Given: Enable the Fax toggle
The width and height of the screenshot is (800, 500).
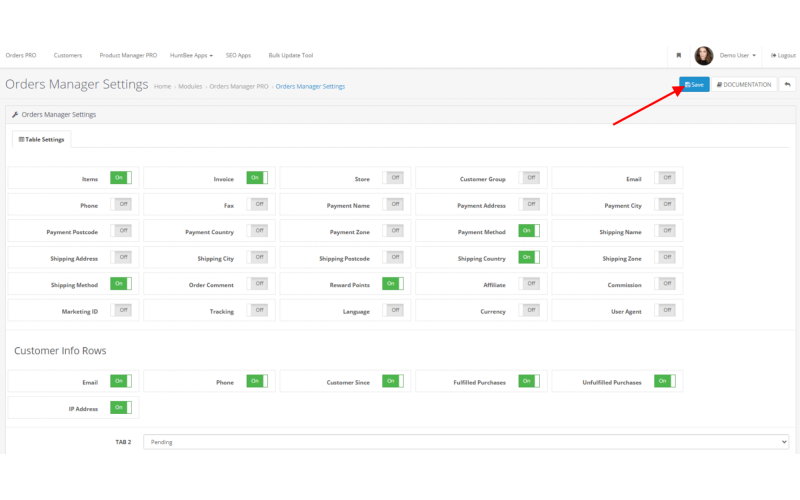Looking at the screenshot, I should point(257,204).
